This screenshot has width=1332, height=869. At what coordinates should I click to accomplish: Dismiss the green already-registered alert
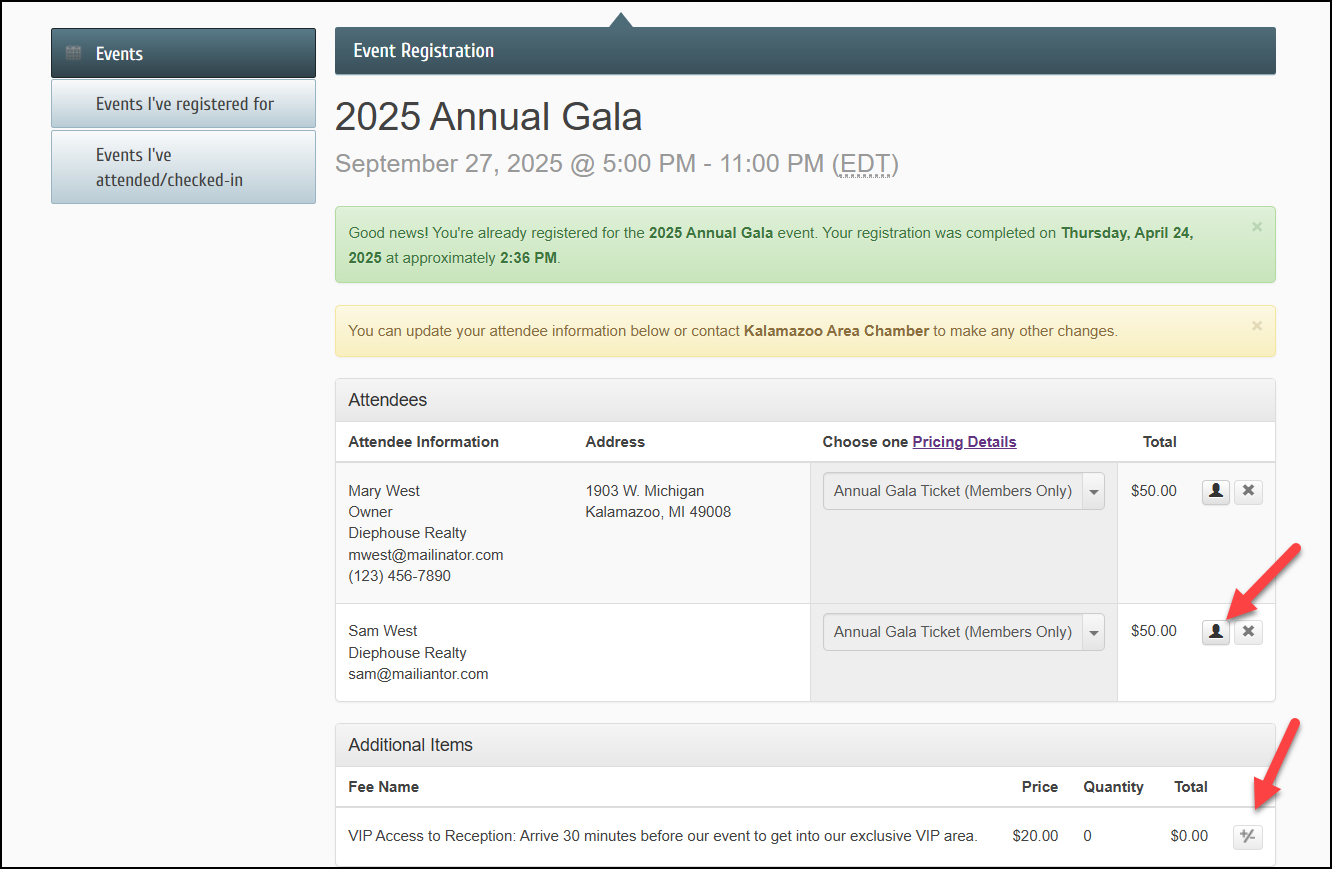1257,227
